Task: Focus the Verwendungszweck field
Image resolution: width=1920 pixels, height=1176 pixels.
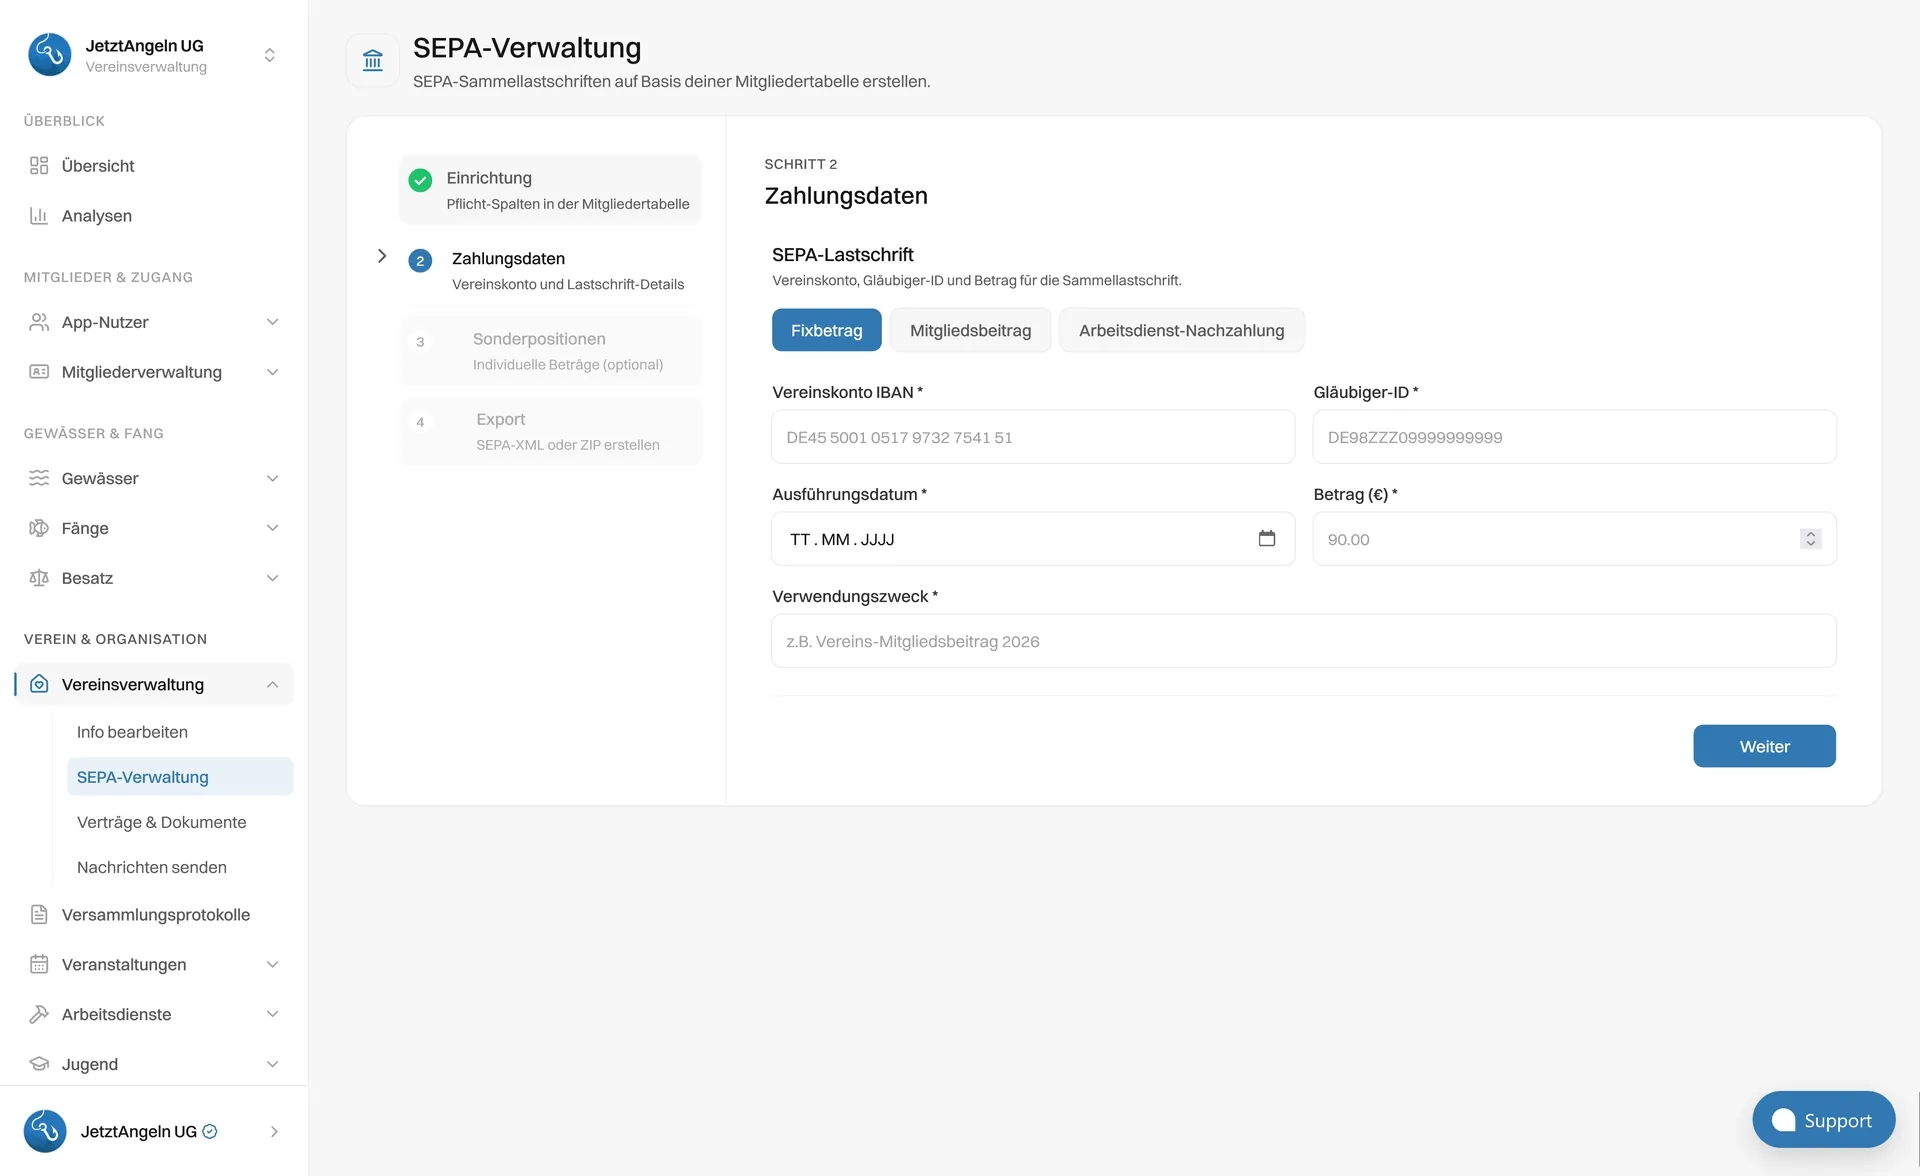Action: 1304,641
